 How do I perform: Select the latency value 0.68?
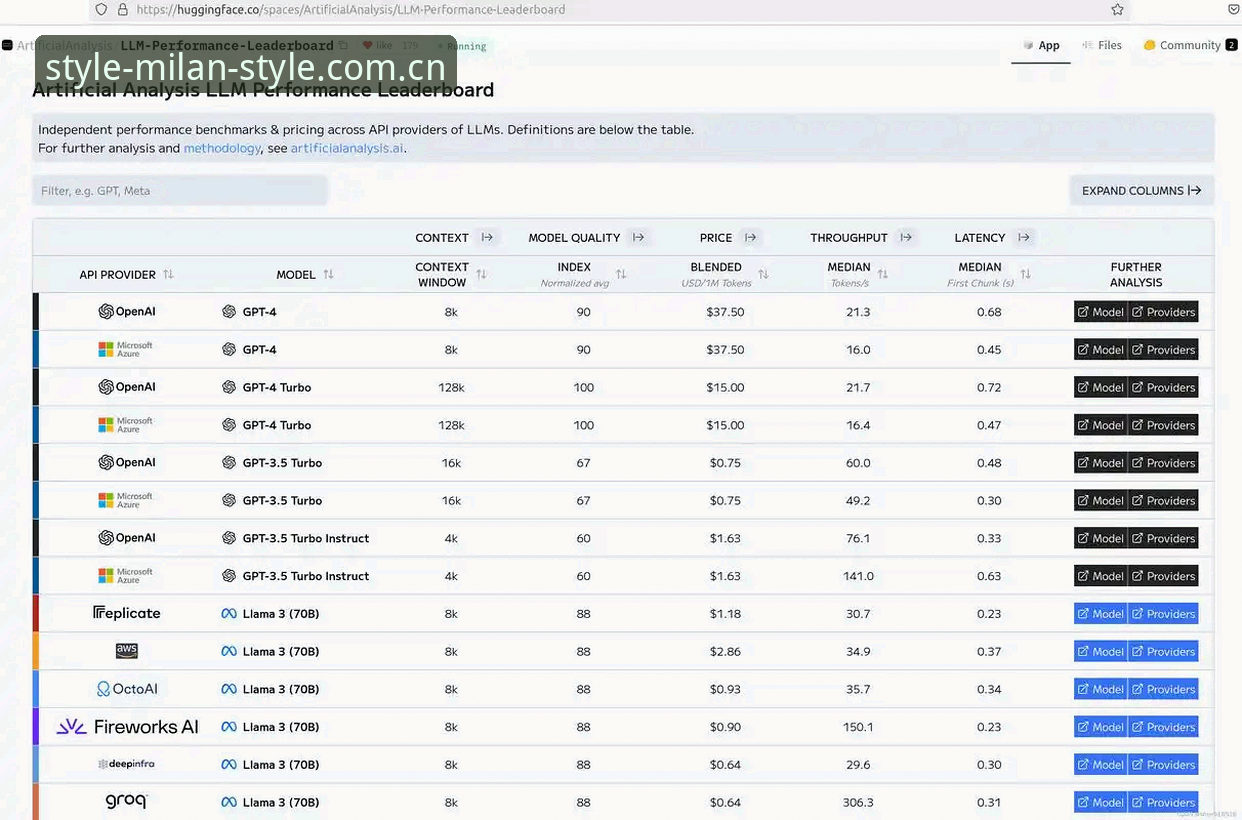coord(989,312)
